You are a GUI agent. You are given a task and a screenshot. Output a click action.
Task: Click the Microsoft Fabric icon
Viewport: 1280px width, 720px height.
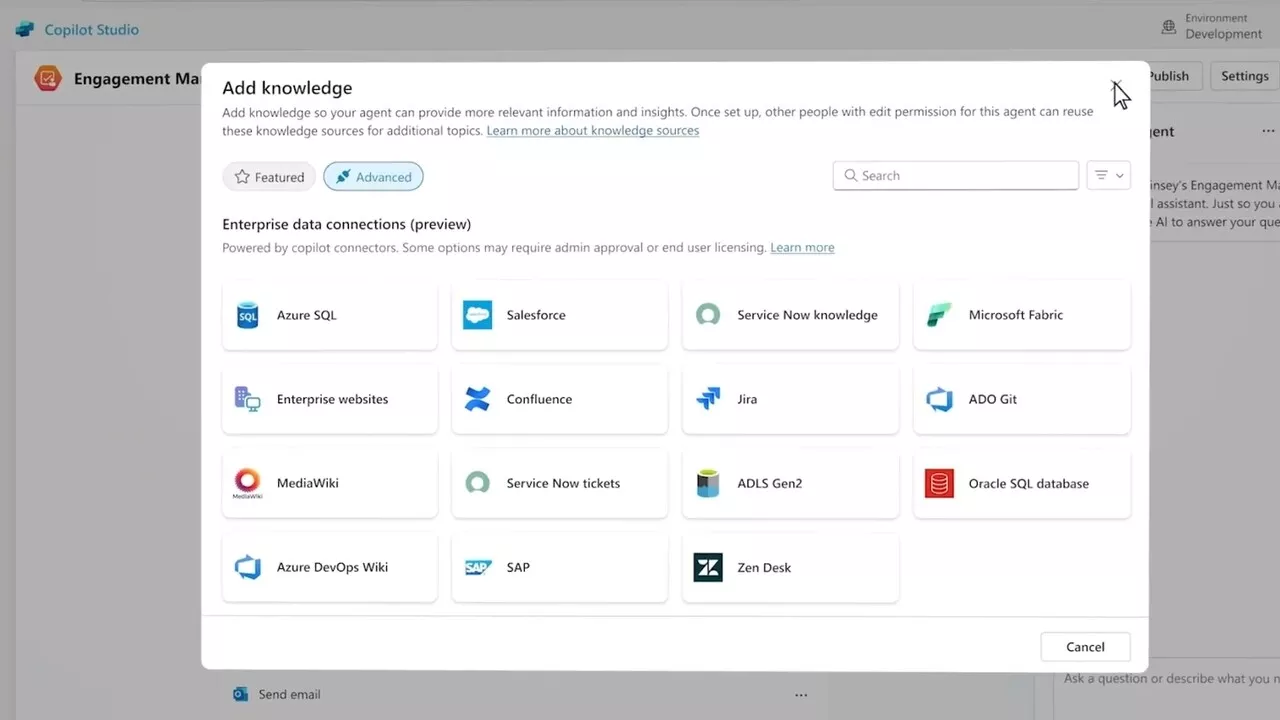point(939,315)
